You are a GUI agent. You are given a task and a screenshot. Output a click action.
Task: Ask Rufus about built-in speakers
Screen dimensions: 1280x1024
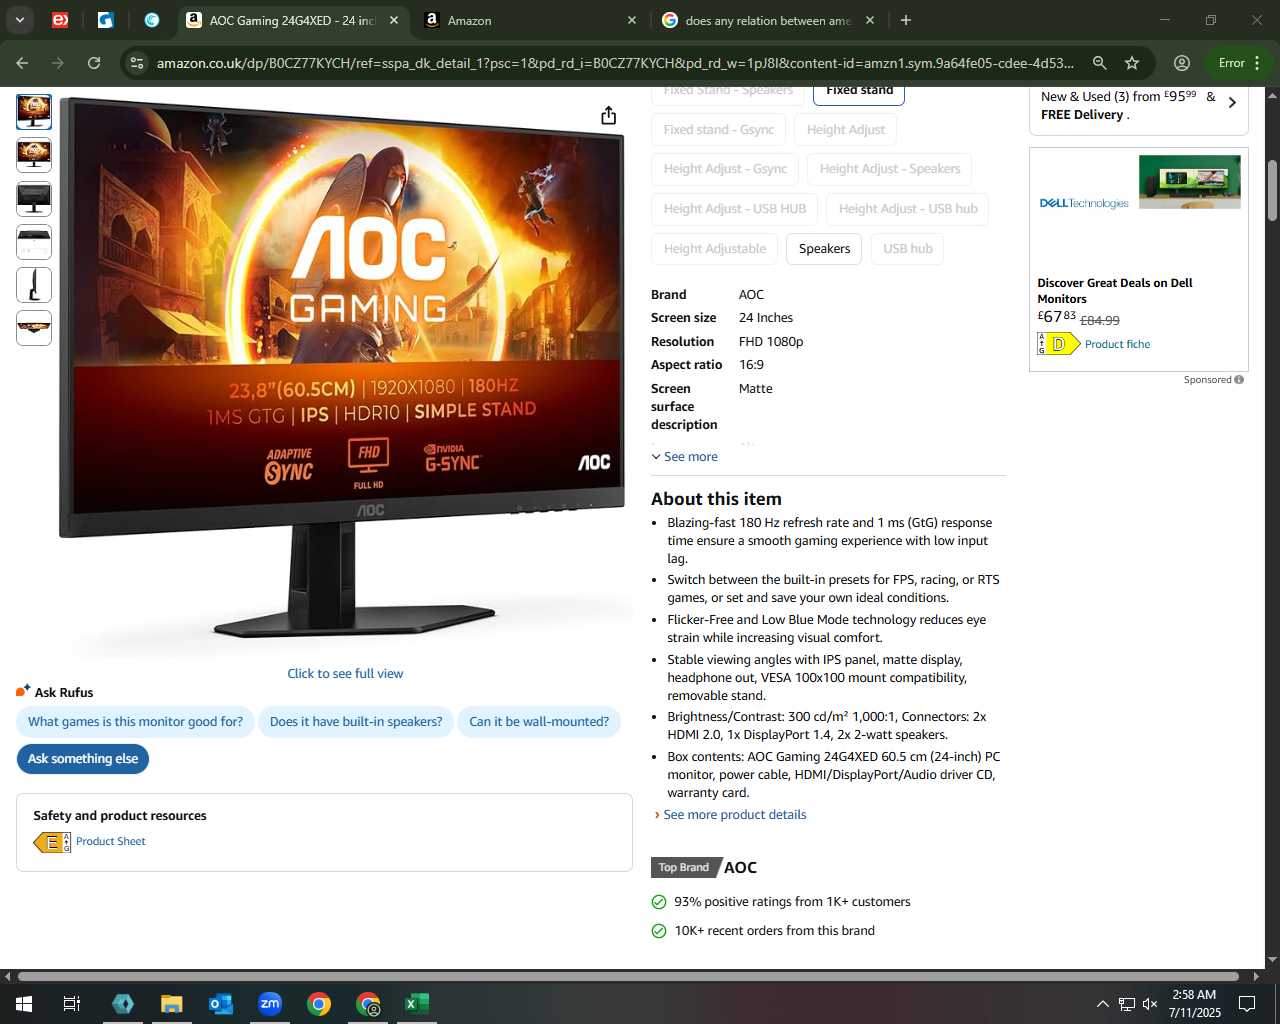click(356, 722)
